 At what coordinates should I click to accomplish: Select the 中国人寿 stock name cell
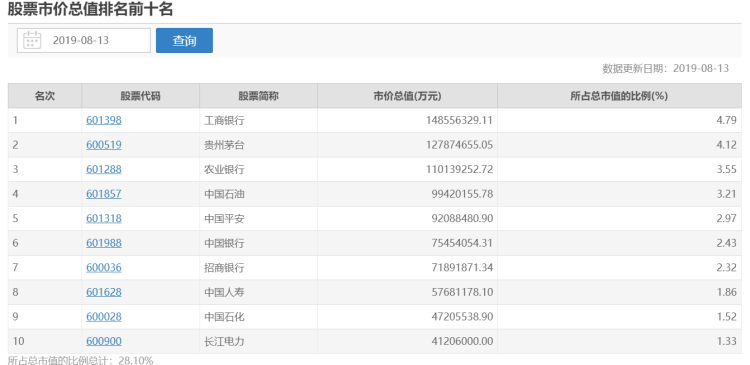pos(258,292)
